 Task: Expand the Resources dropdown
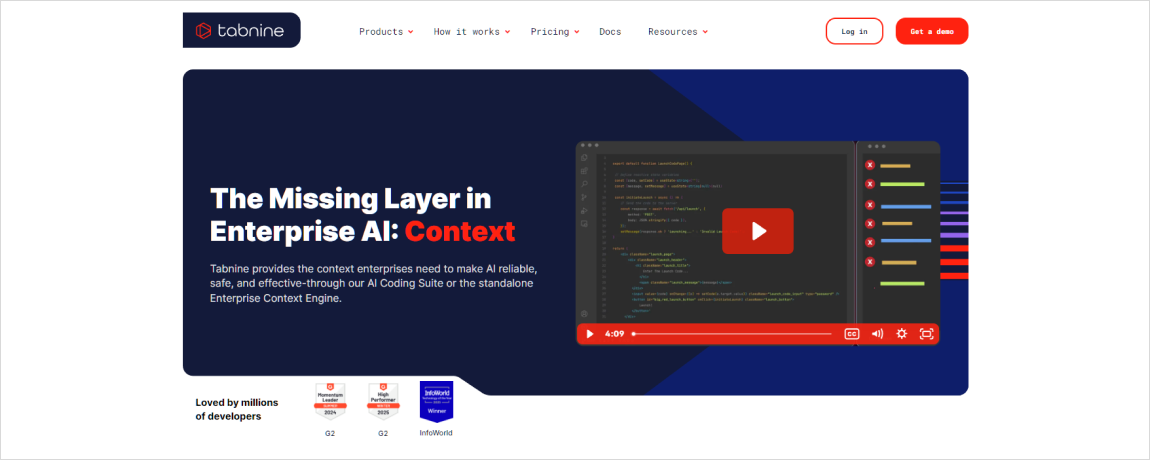(x=678, y=32)
